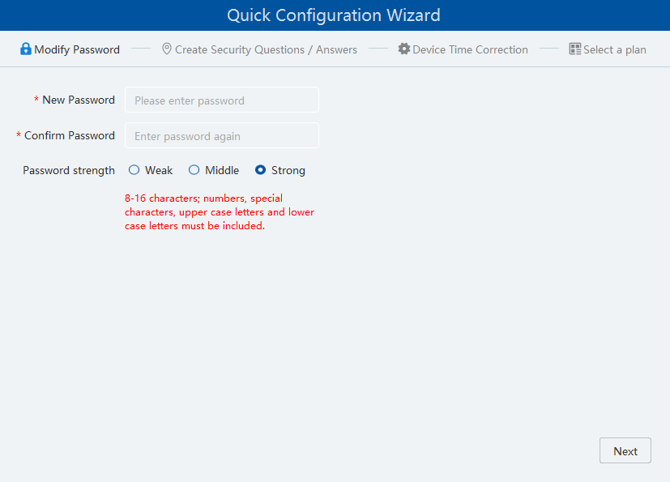Go to Create Security Questions / Answers step

(x=265, y=49)
